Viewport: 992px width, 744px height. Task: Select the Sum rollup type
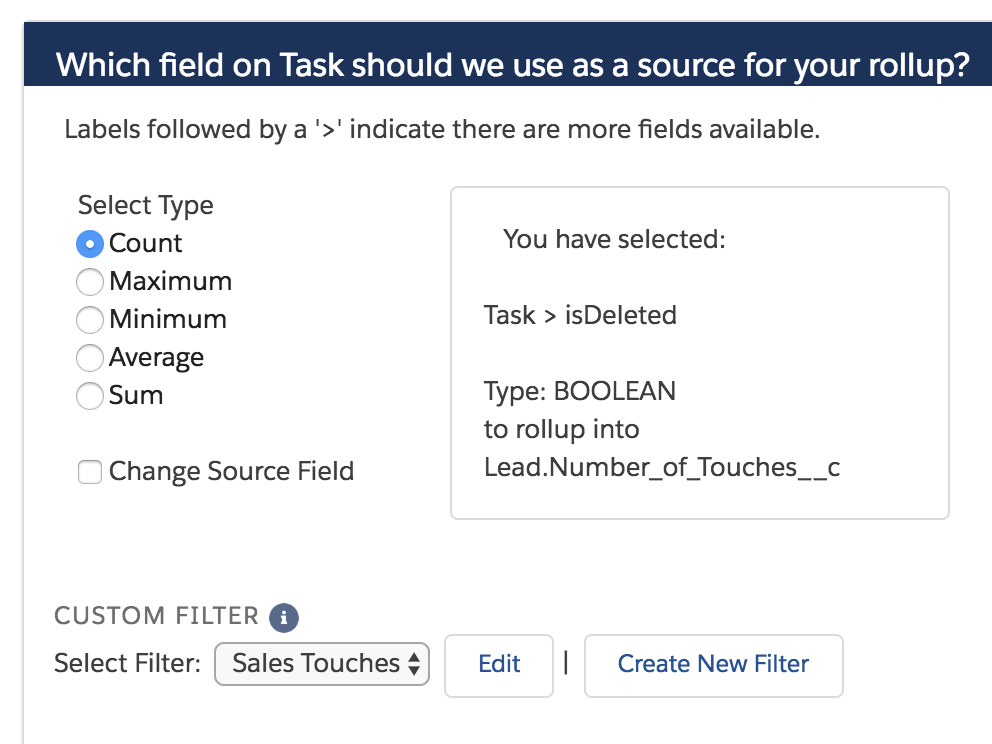[x=90, y=395]
